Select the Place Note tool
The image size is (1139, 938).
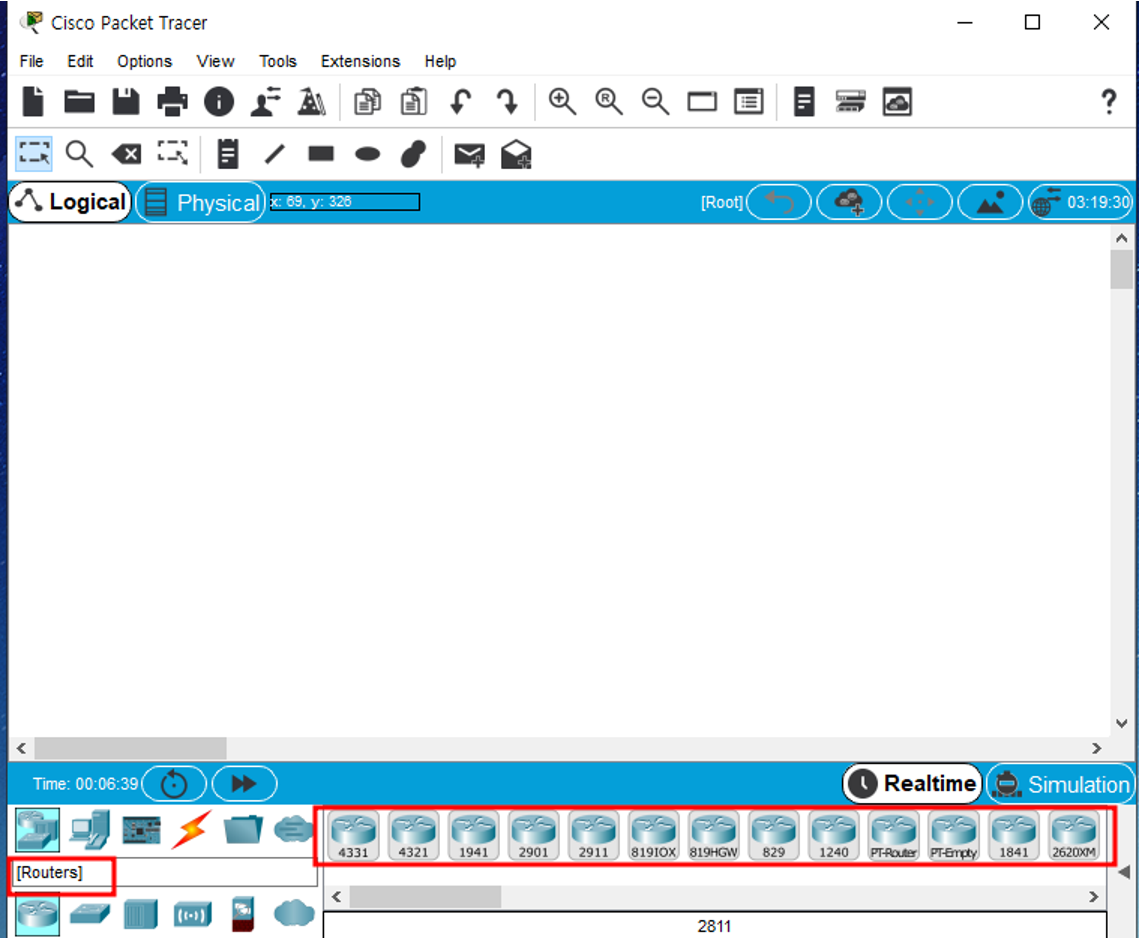pos(228,153)
